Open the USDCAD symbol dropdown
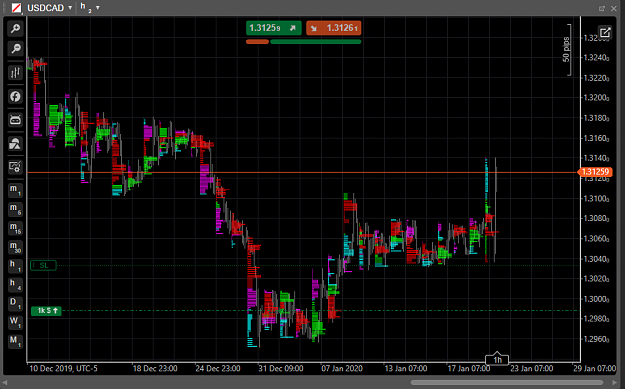 70,8
